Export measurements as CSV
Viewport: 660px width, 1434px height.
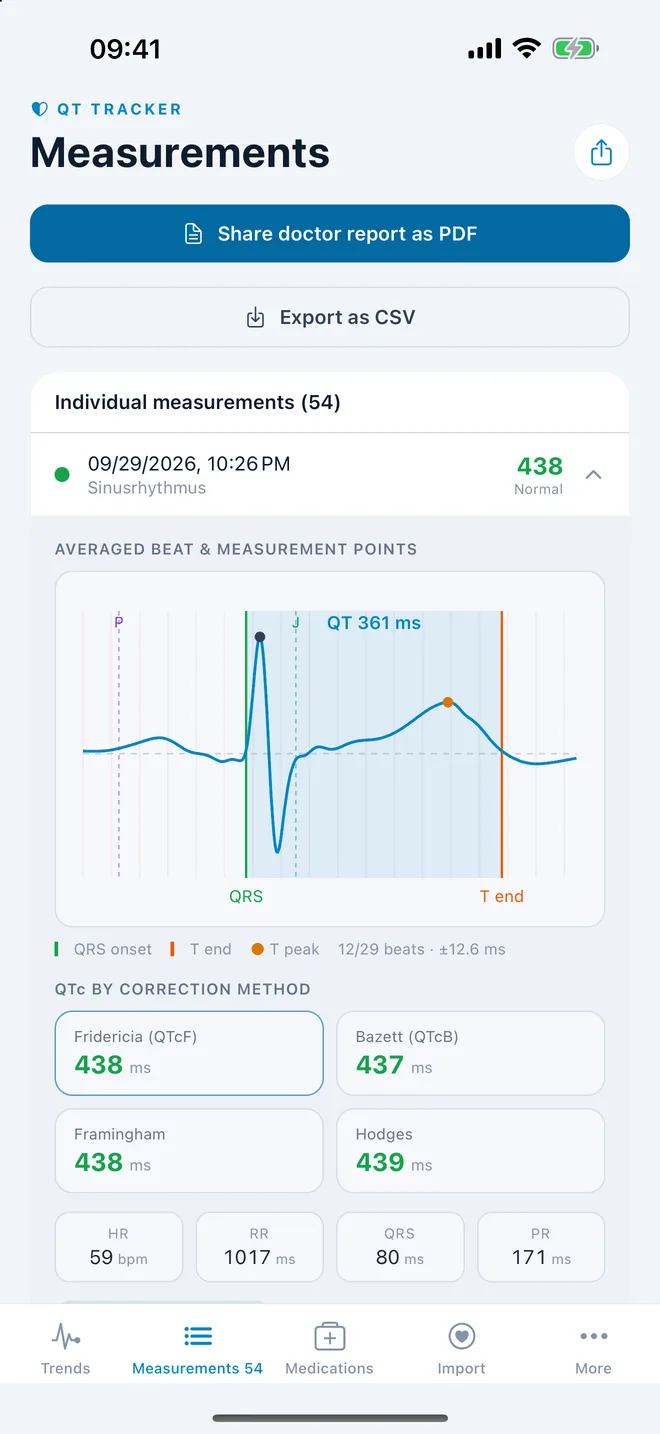330,318
